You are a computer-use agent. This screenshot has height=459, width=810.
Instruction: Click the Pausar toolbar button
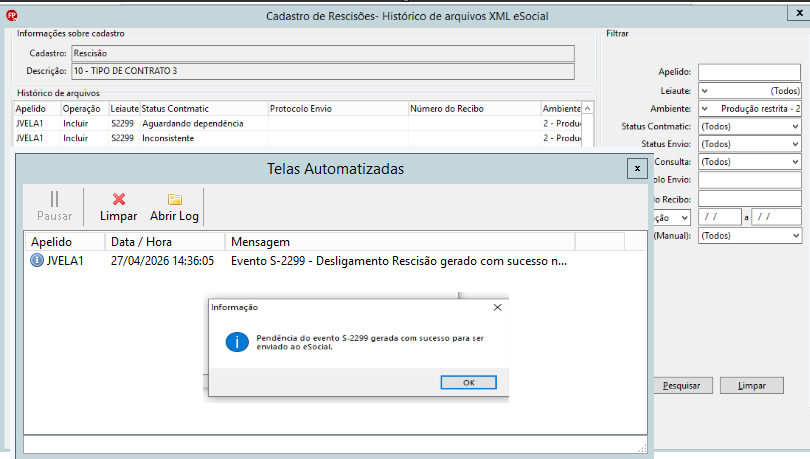click(x=54, y=206)
